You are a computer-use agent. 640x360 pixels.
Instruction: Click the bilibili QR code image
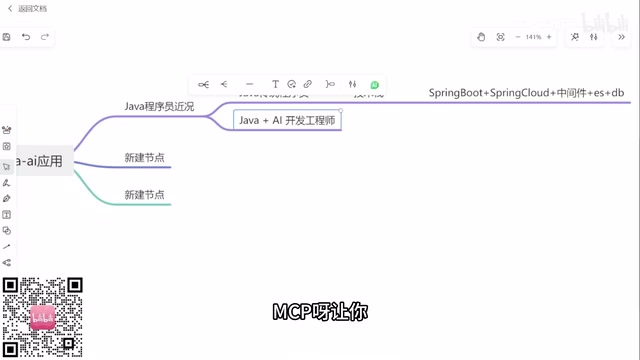[x=43, y=317]
